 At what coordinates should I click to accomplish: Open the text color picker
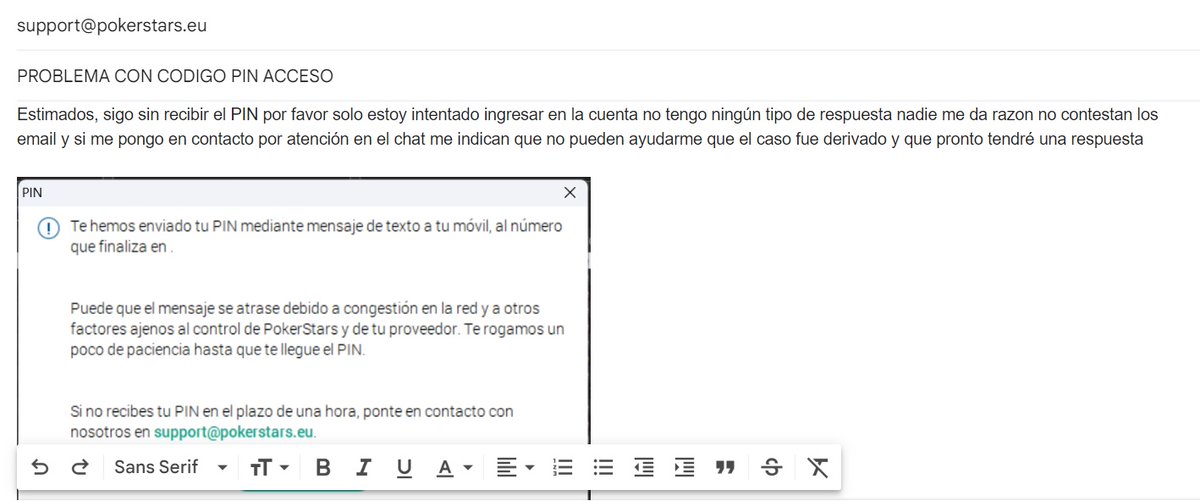click(453, 467)
